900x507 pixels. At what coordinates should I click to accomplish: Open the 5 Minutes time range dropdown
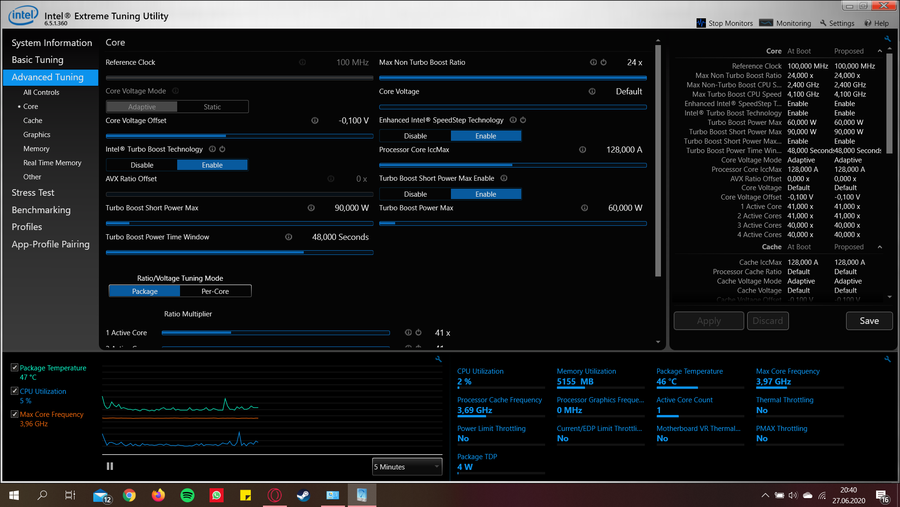pyautogui.click(x=406, y=467)
